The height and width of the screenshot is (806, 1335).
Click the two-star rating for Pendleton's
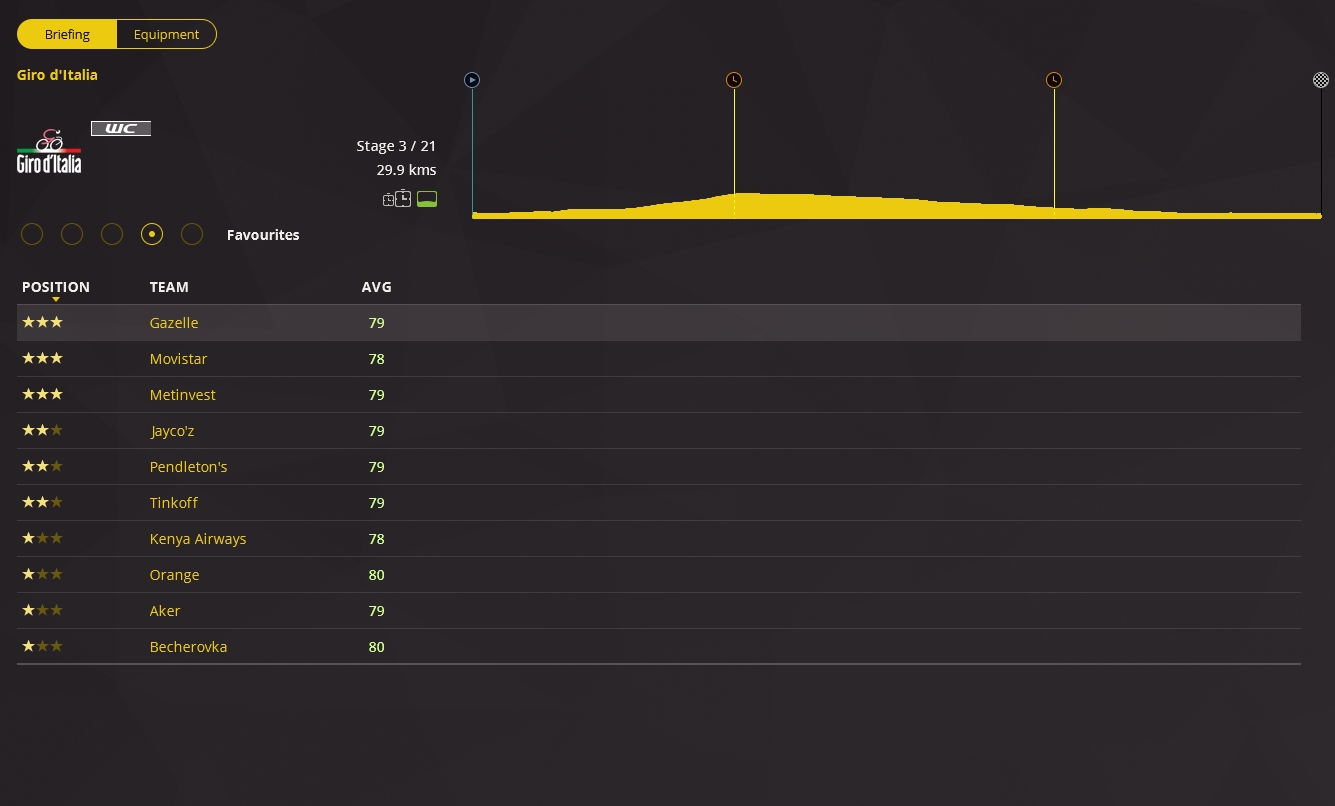(x=42, y=466)
